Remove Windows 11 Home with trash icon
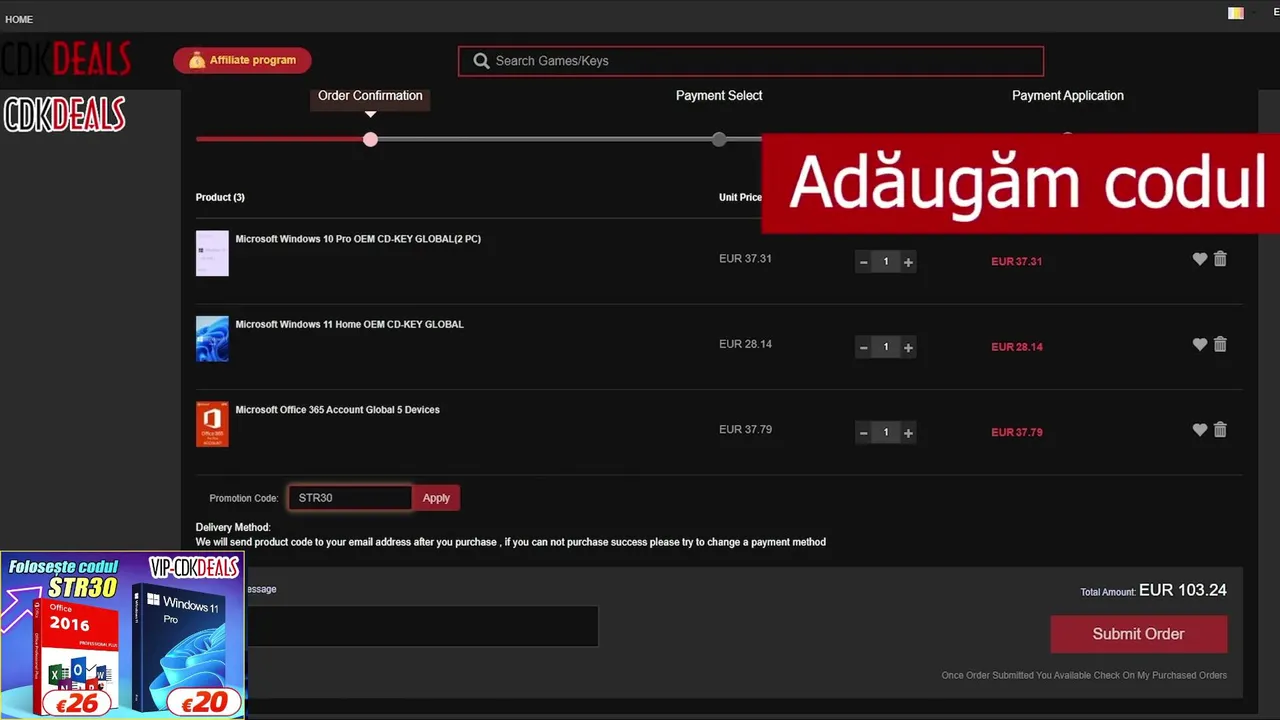The width and height of the screenshot is (1280, 720). (1220, 344)
